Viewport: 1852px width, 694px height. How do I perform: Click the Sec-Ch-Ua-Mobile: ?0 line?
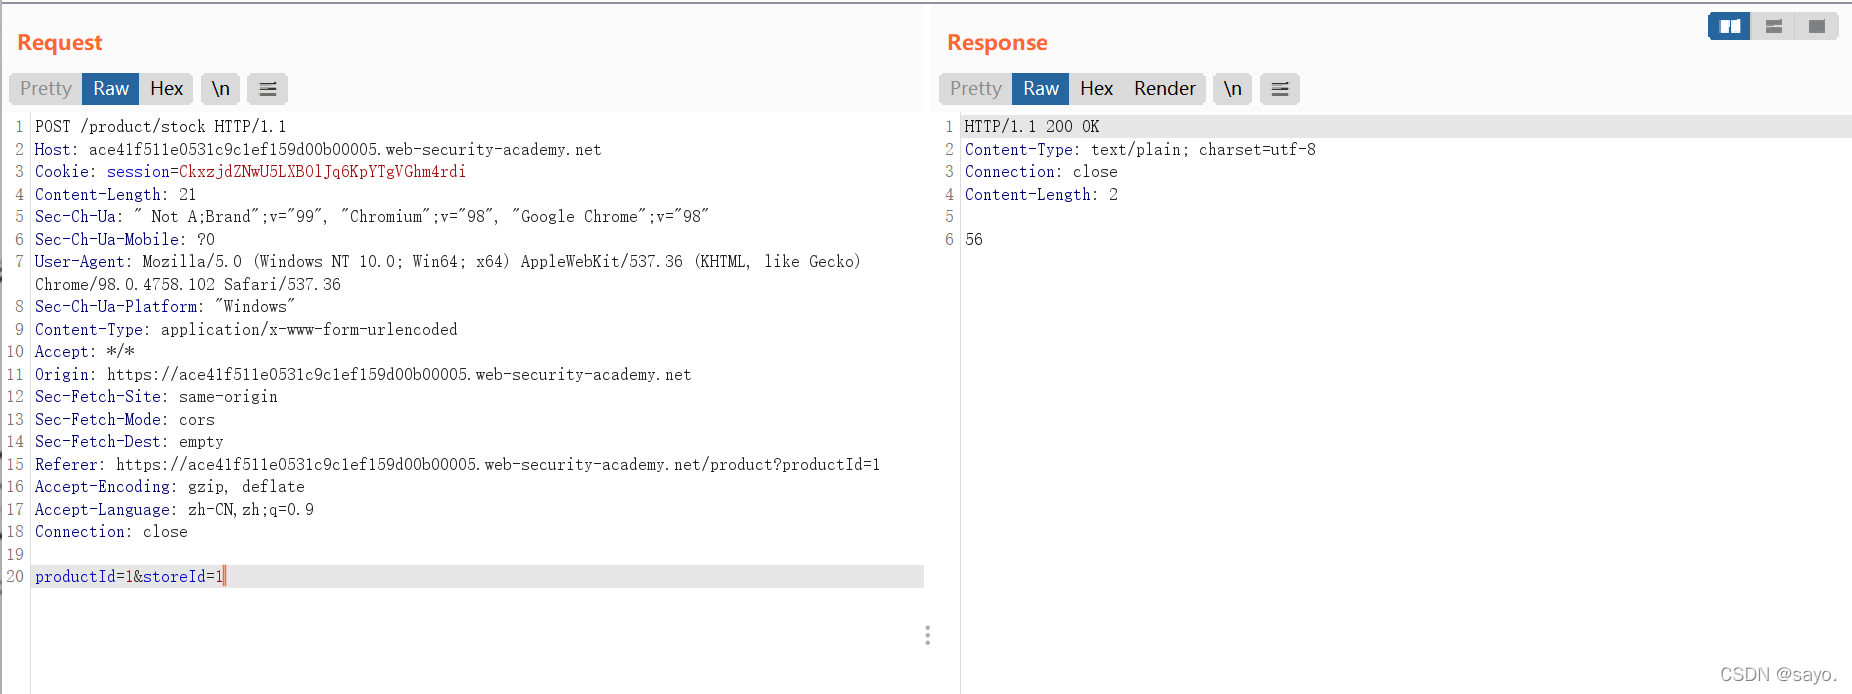[125, 240]
